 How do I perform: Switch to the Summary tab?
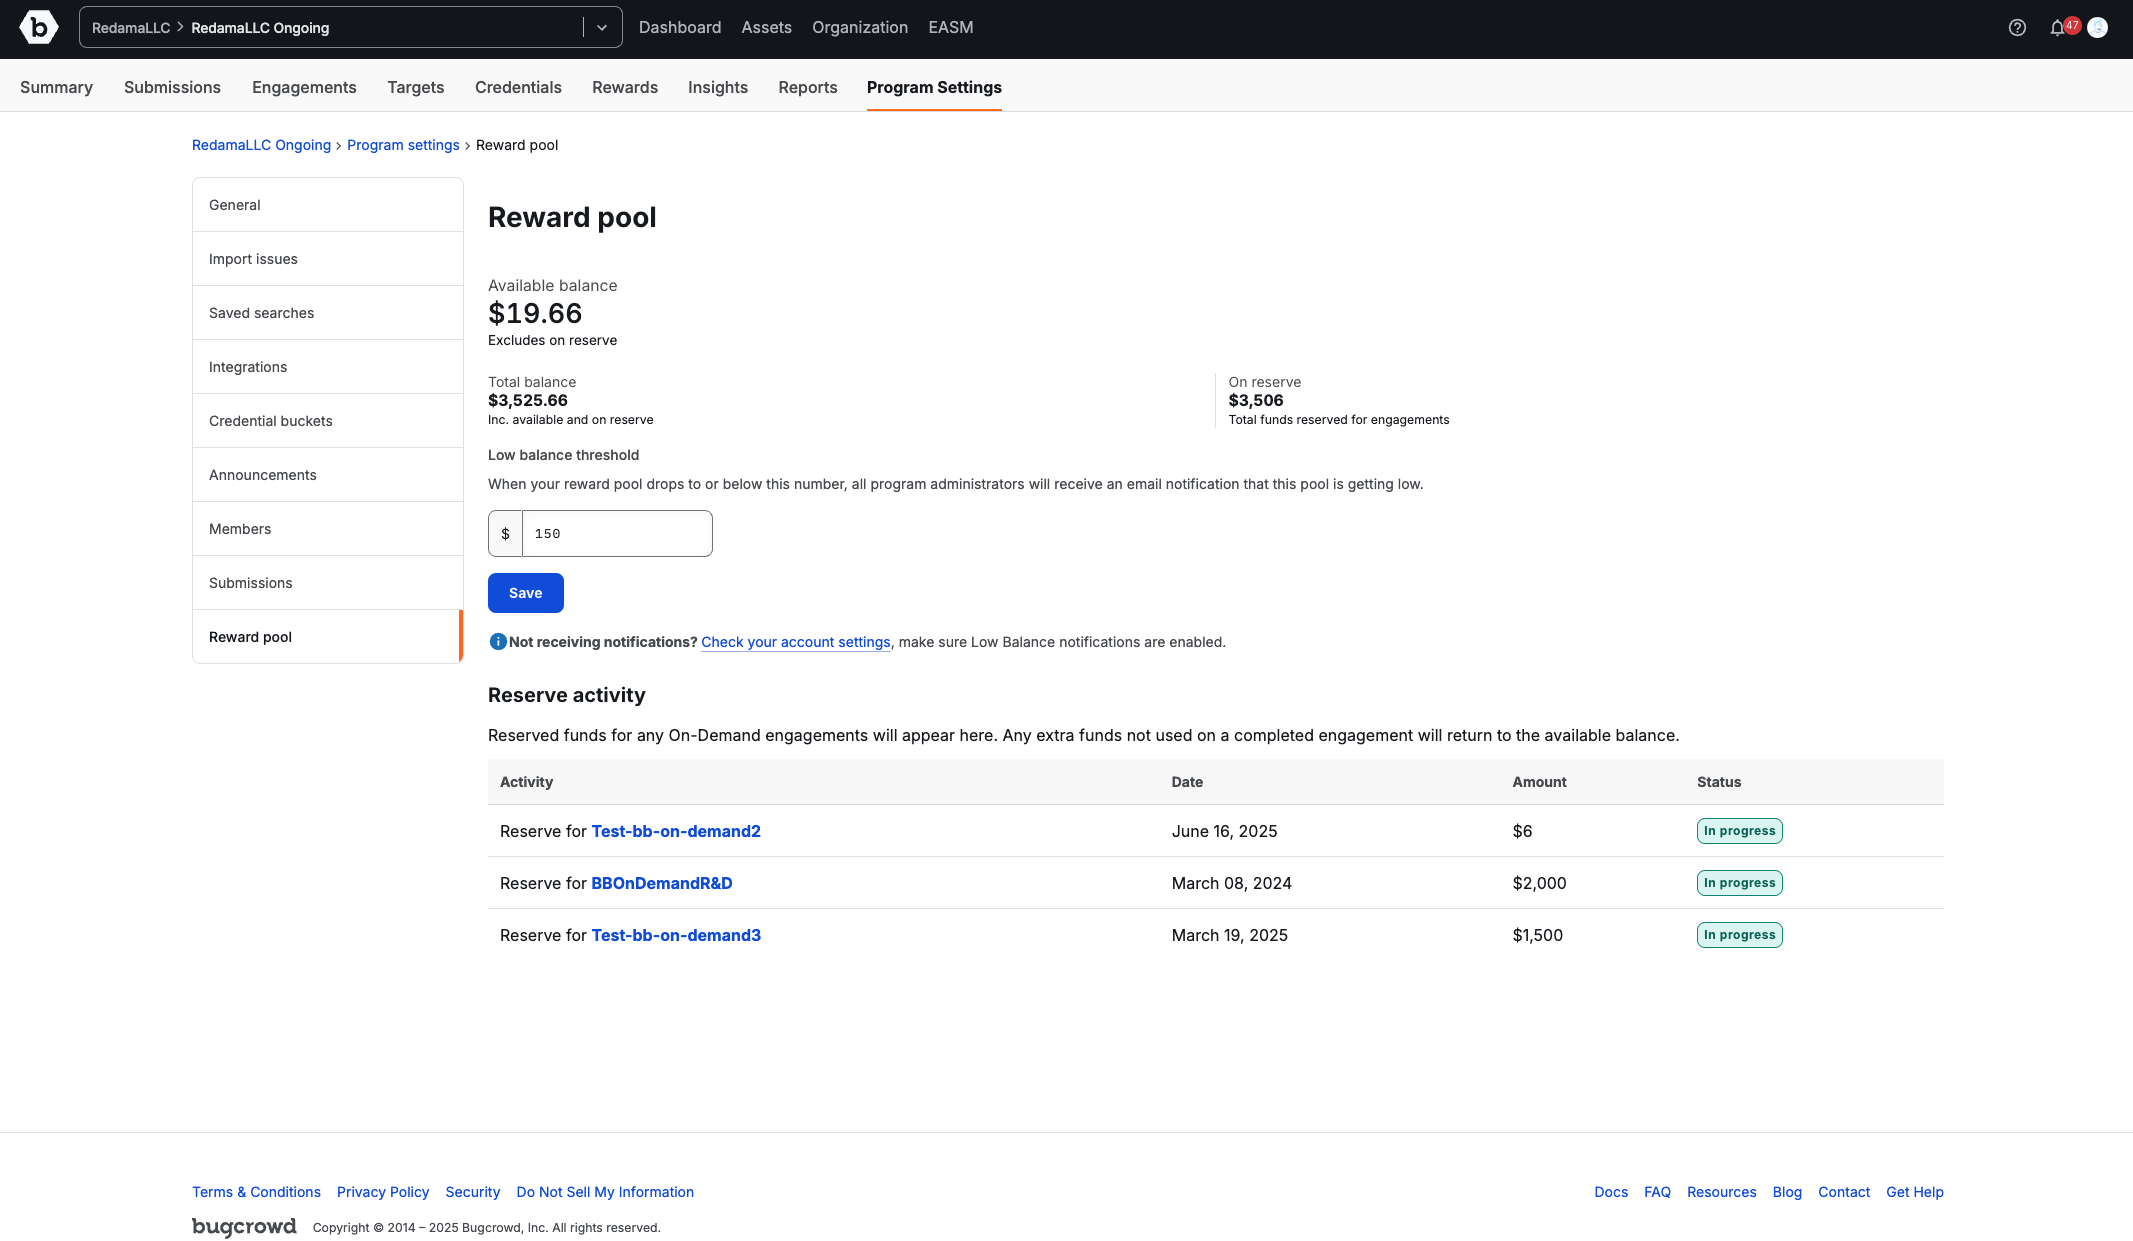click(x=56, y=87)
